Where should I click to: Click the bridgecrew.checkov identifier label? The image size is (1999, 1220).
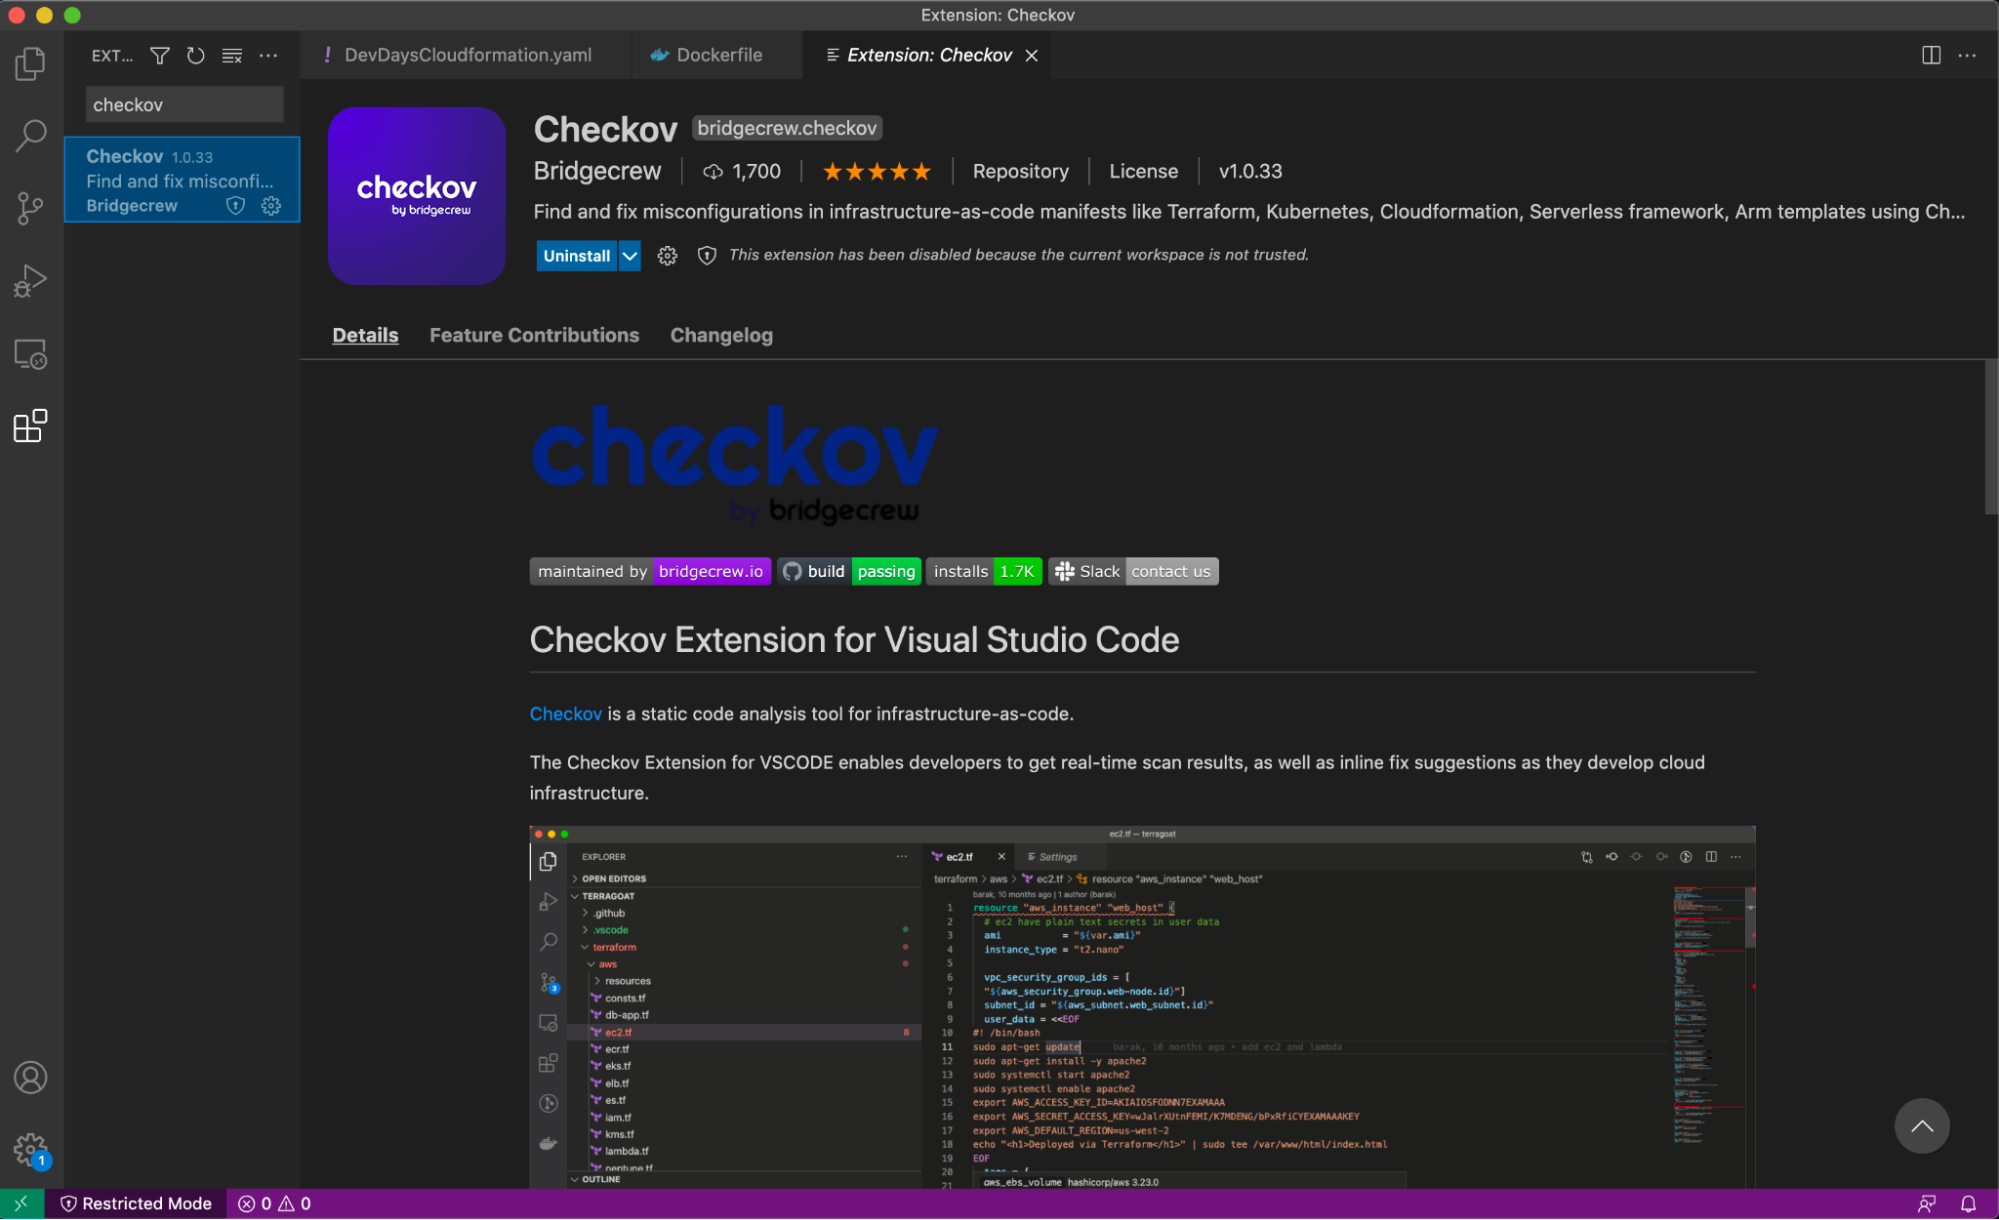[x=787, y=129]
